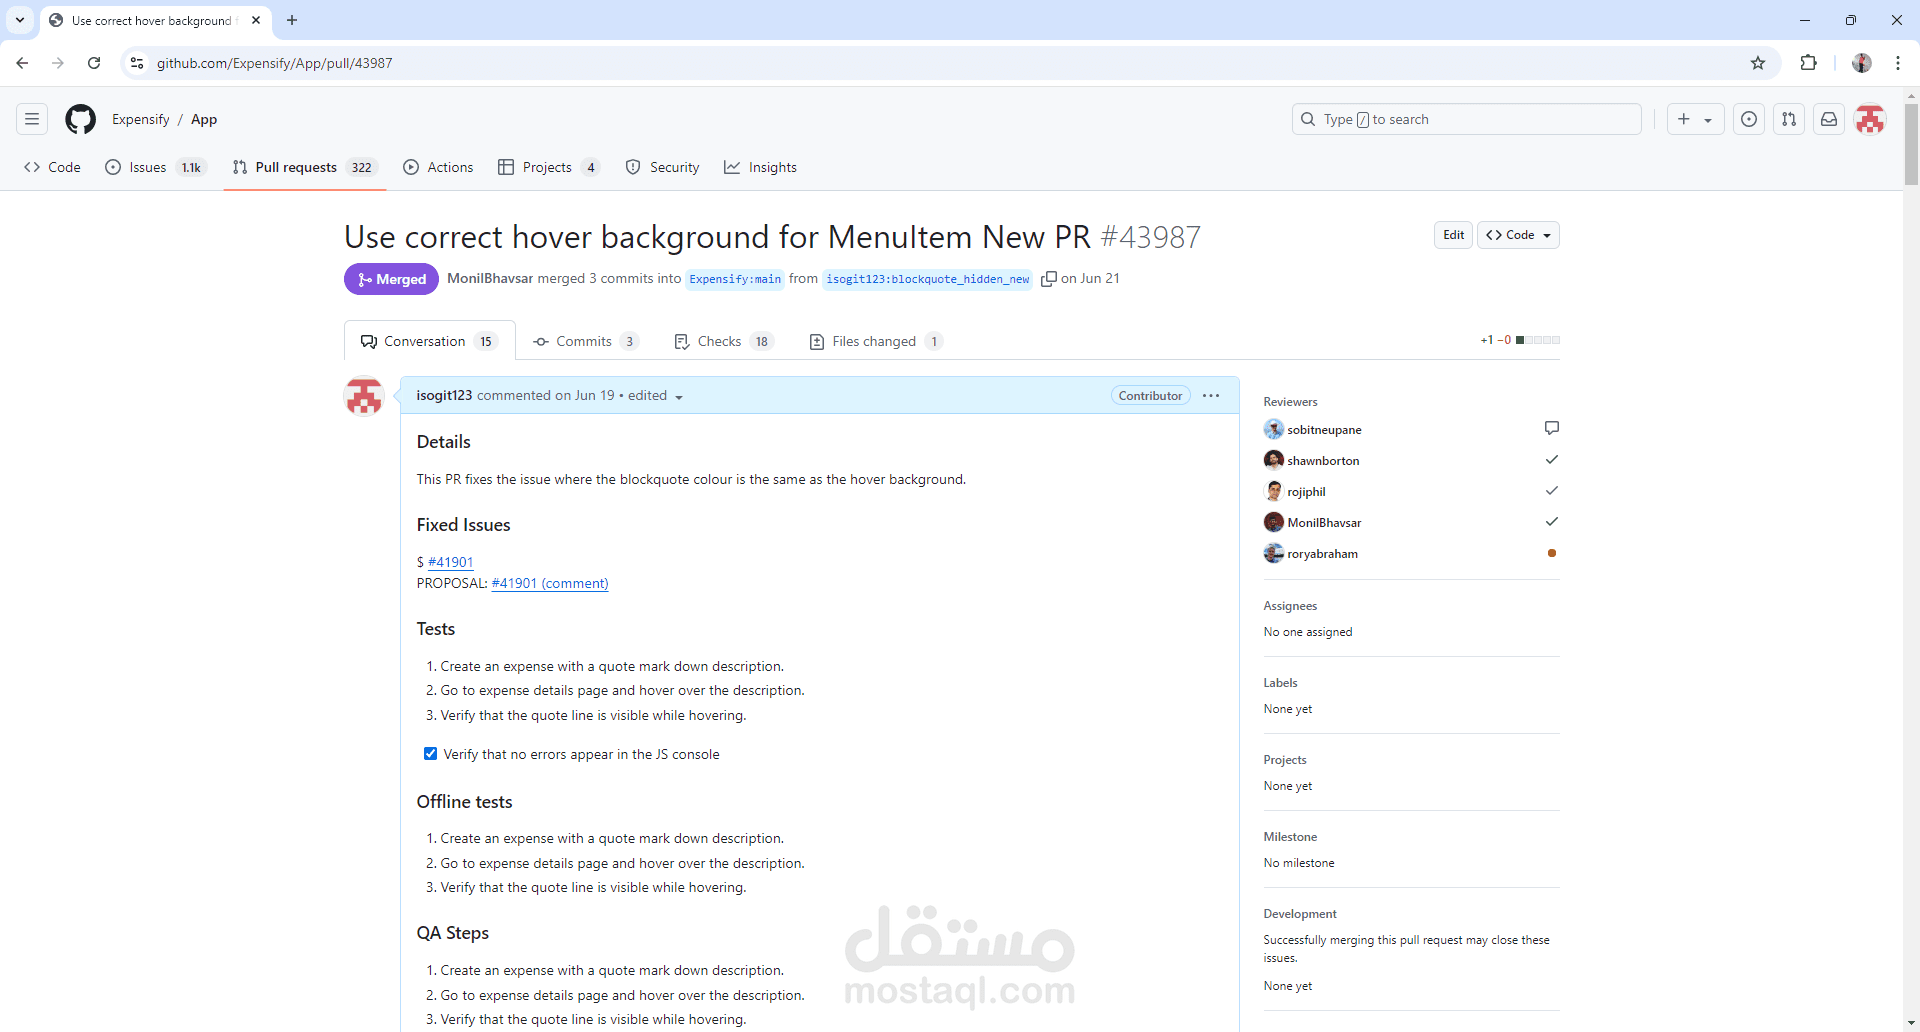Click isogit123's avatar beside the comment
Viewport: 1920px width, 1032px height.
coord(364,396)
